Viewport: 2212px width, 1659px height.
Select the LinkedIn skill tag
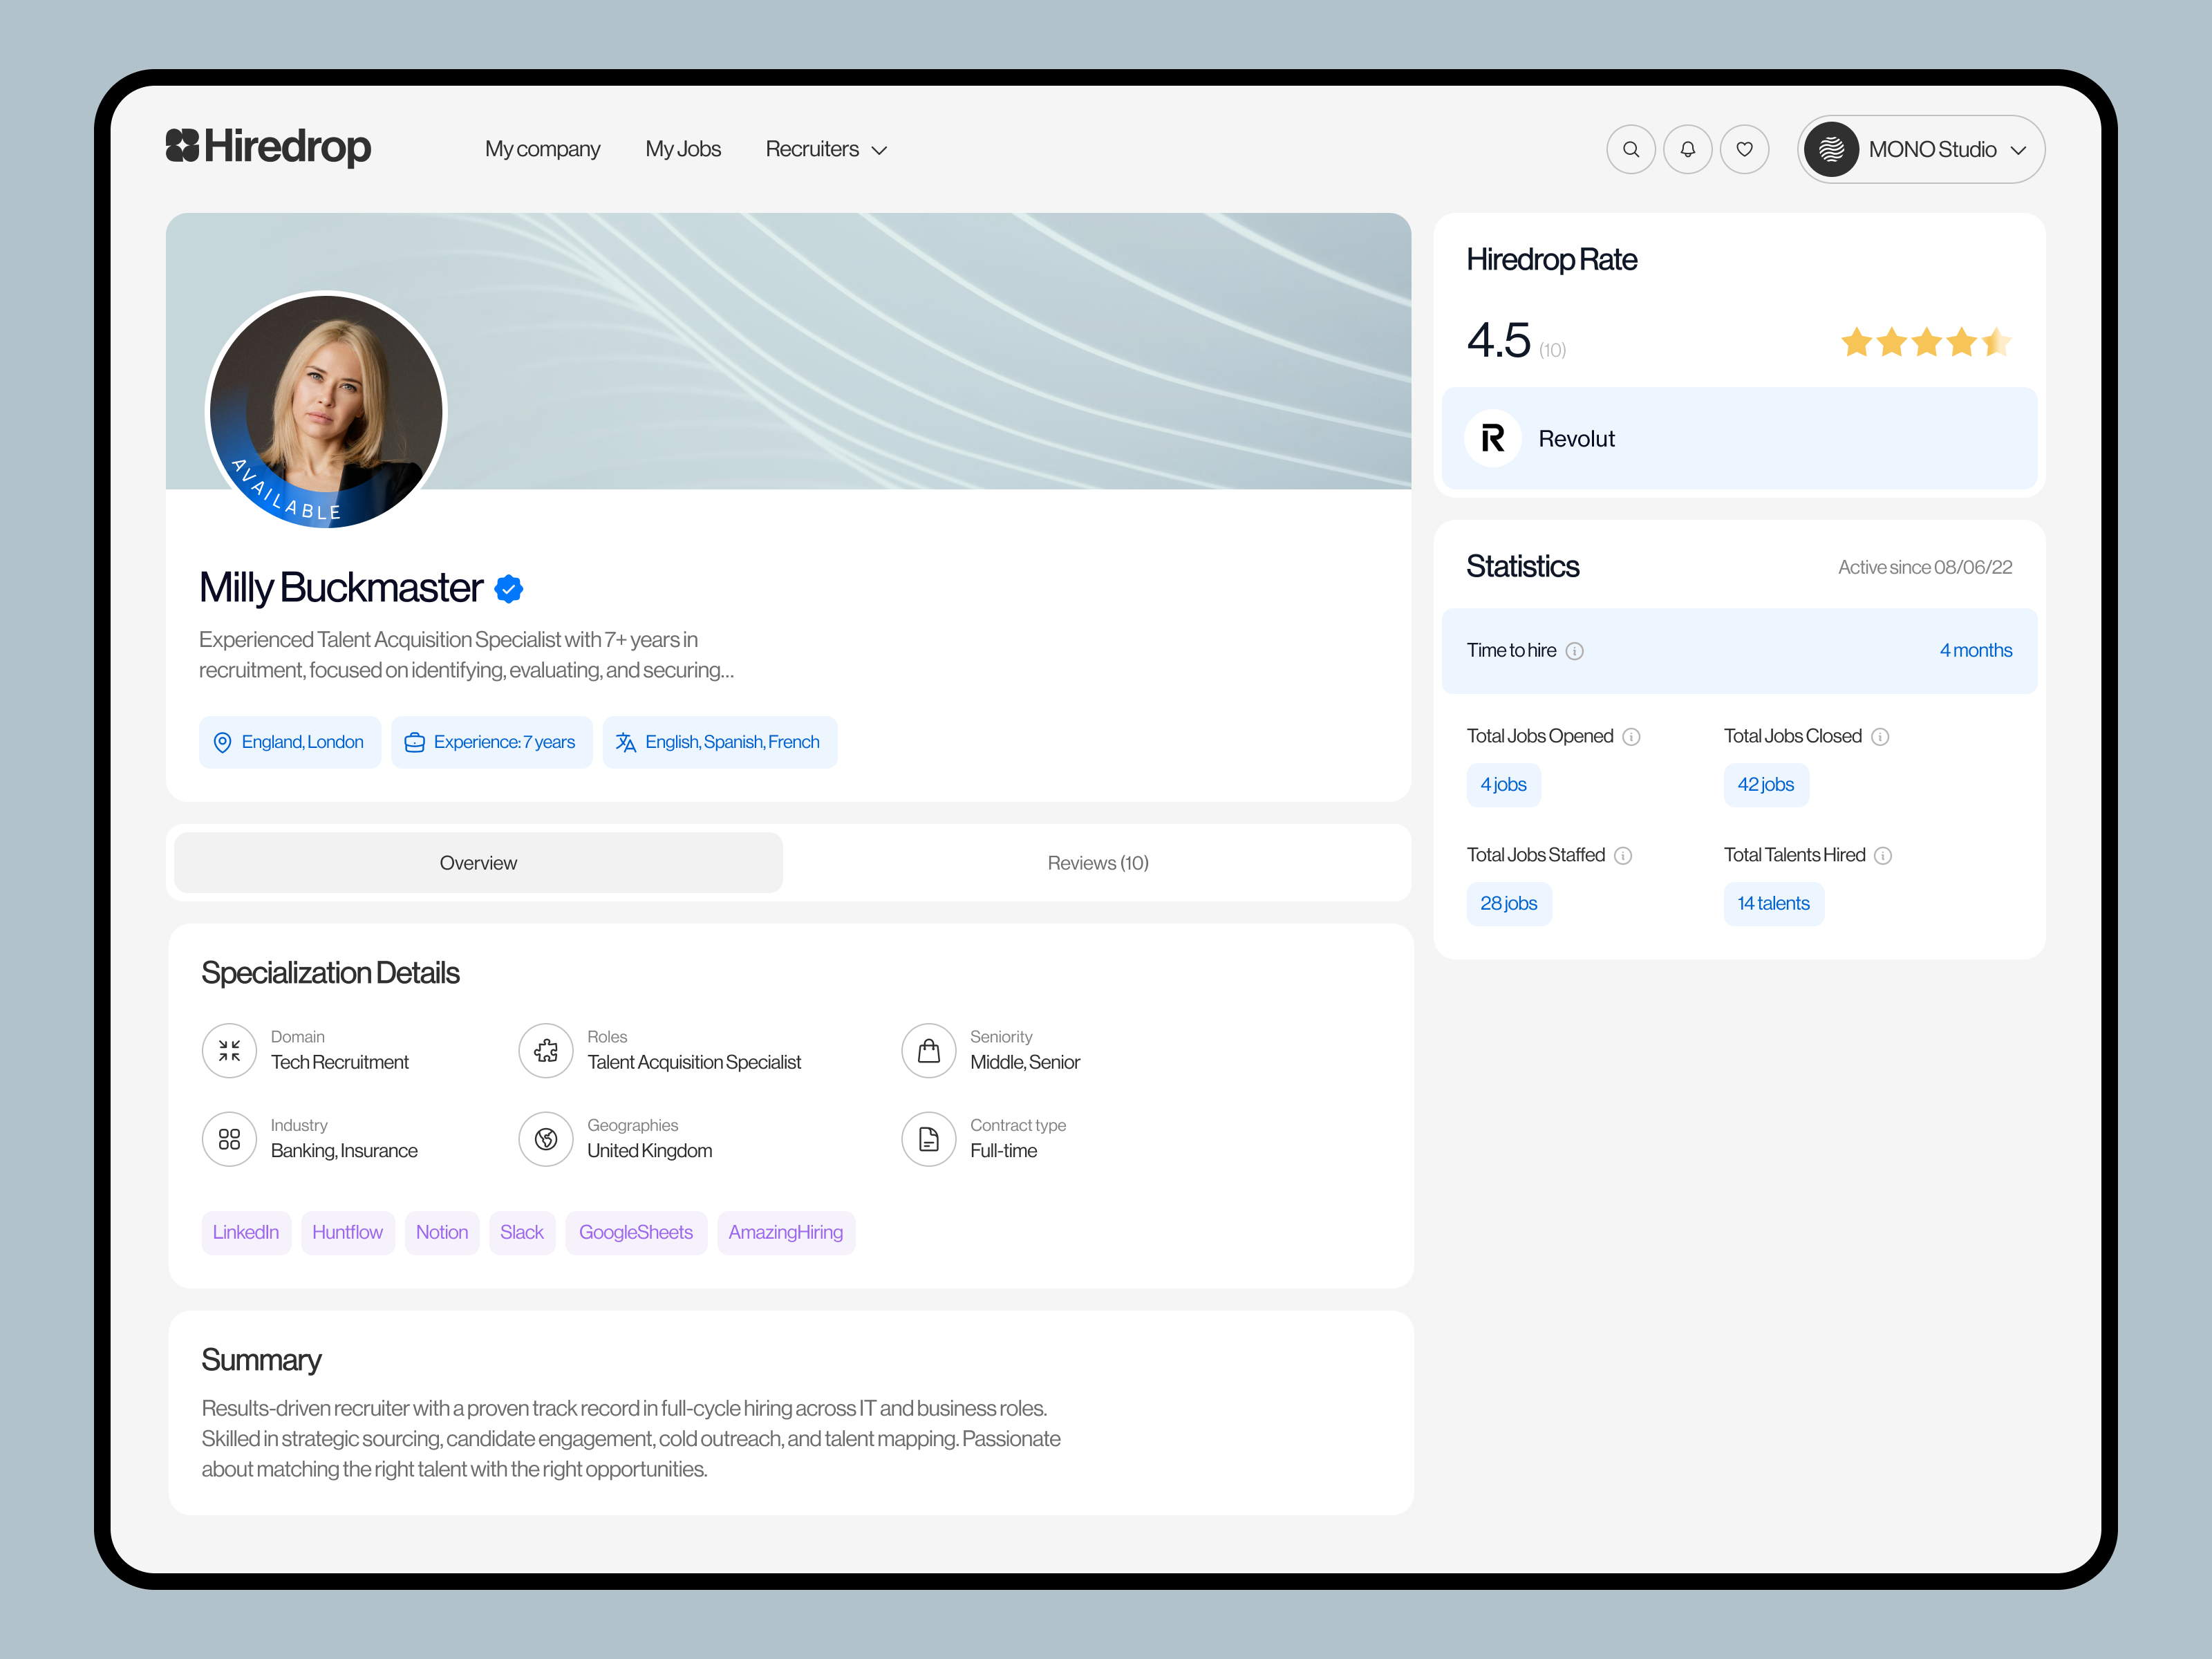246,1232
